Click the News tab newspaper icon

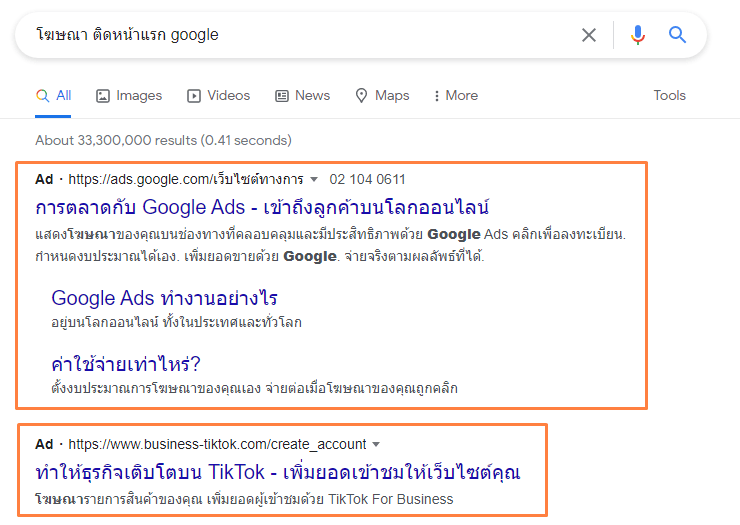(282, 96)
